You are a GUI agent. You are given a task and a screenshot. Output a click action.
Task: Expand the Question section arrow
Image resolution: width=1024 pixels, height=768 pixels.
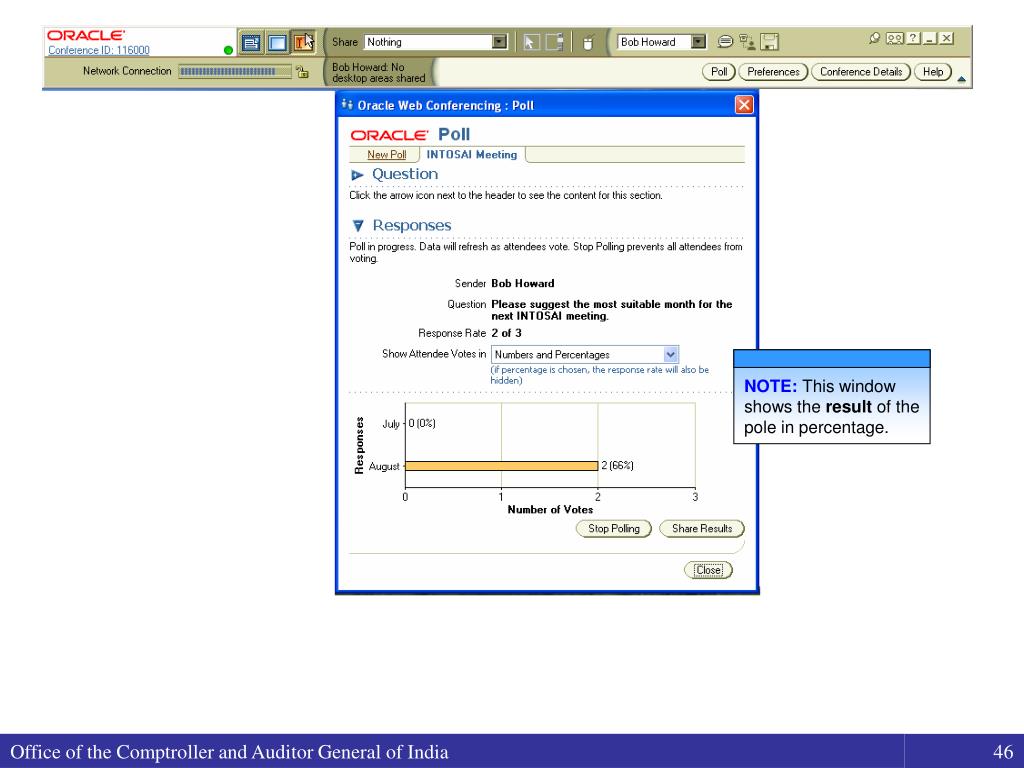coord(357,175)
